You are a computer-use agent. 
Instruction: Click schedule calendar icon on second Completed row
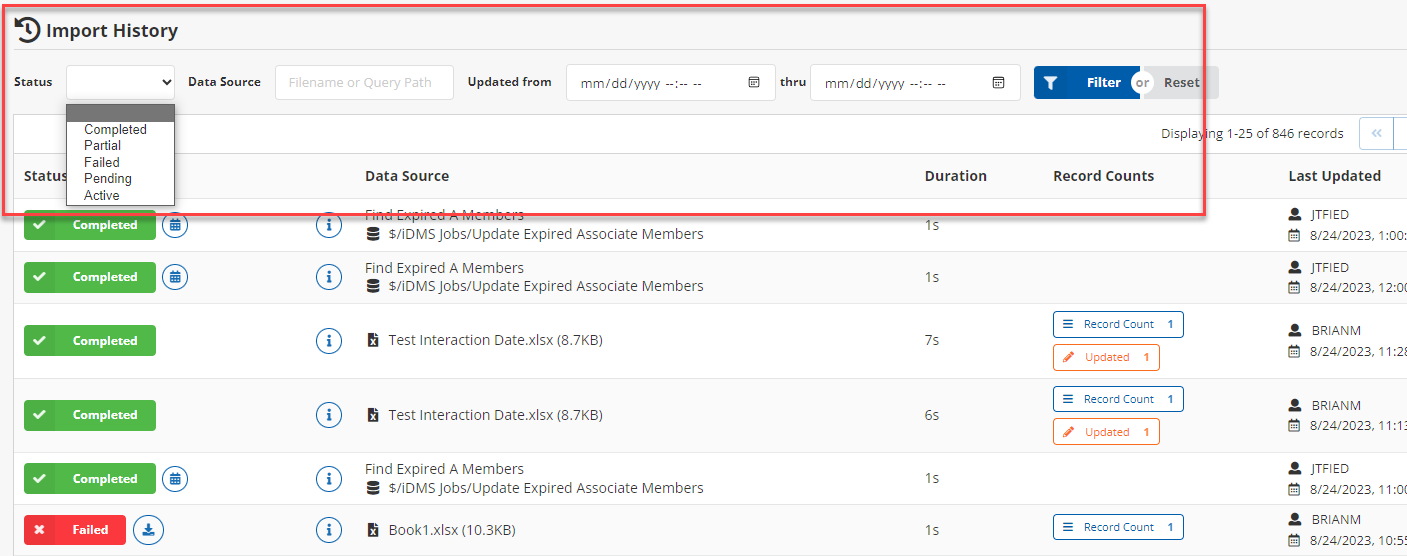[175, 277]
